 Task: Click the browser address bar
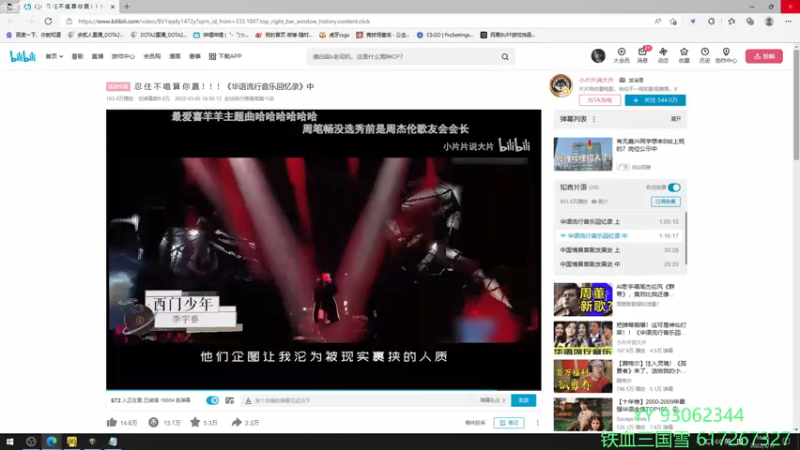357,21
